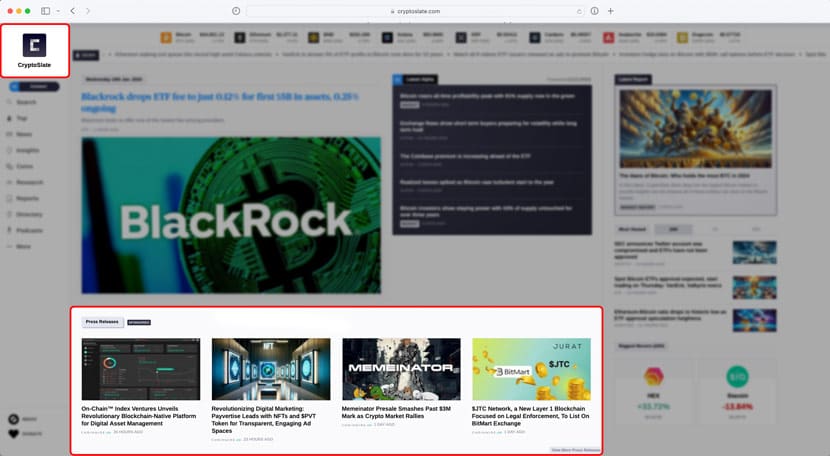Expand the More item in the left sidebar
830x456 pixels.
coord(22,246)
